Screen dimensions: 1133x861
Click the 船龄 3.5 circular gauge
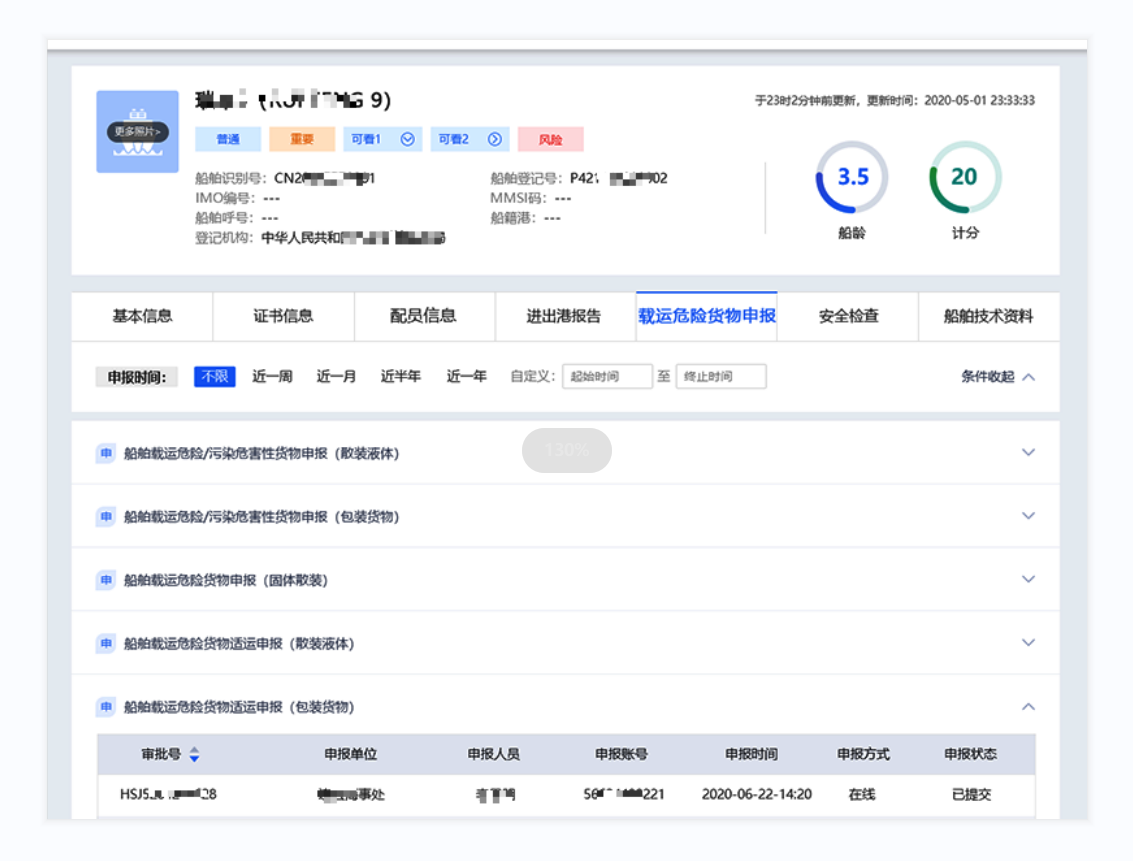[852, 178]
